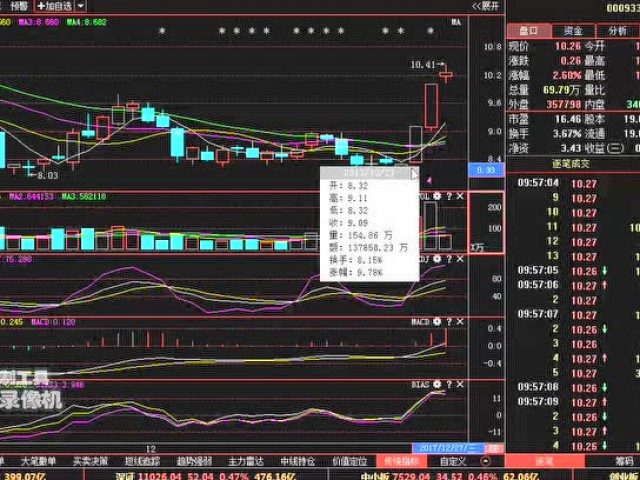The width and height of the screenshot is (640, 480).
Task: Select the 价值定位 bottom tab
Action: pyautogui.click(x=349, y=461)
